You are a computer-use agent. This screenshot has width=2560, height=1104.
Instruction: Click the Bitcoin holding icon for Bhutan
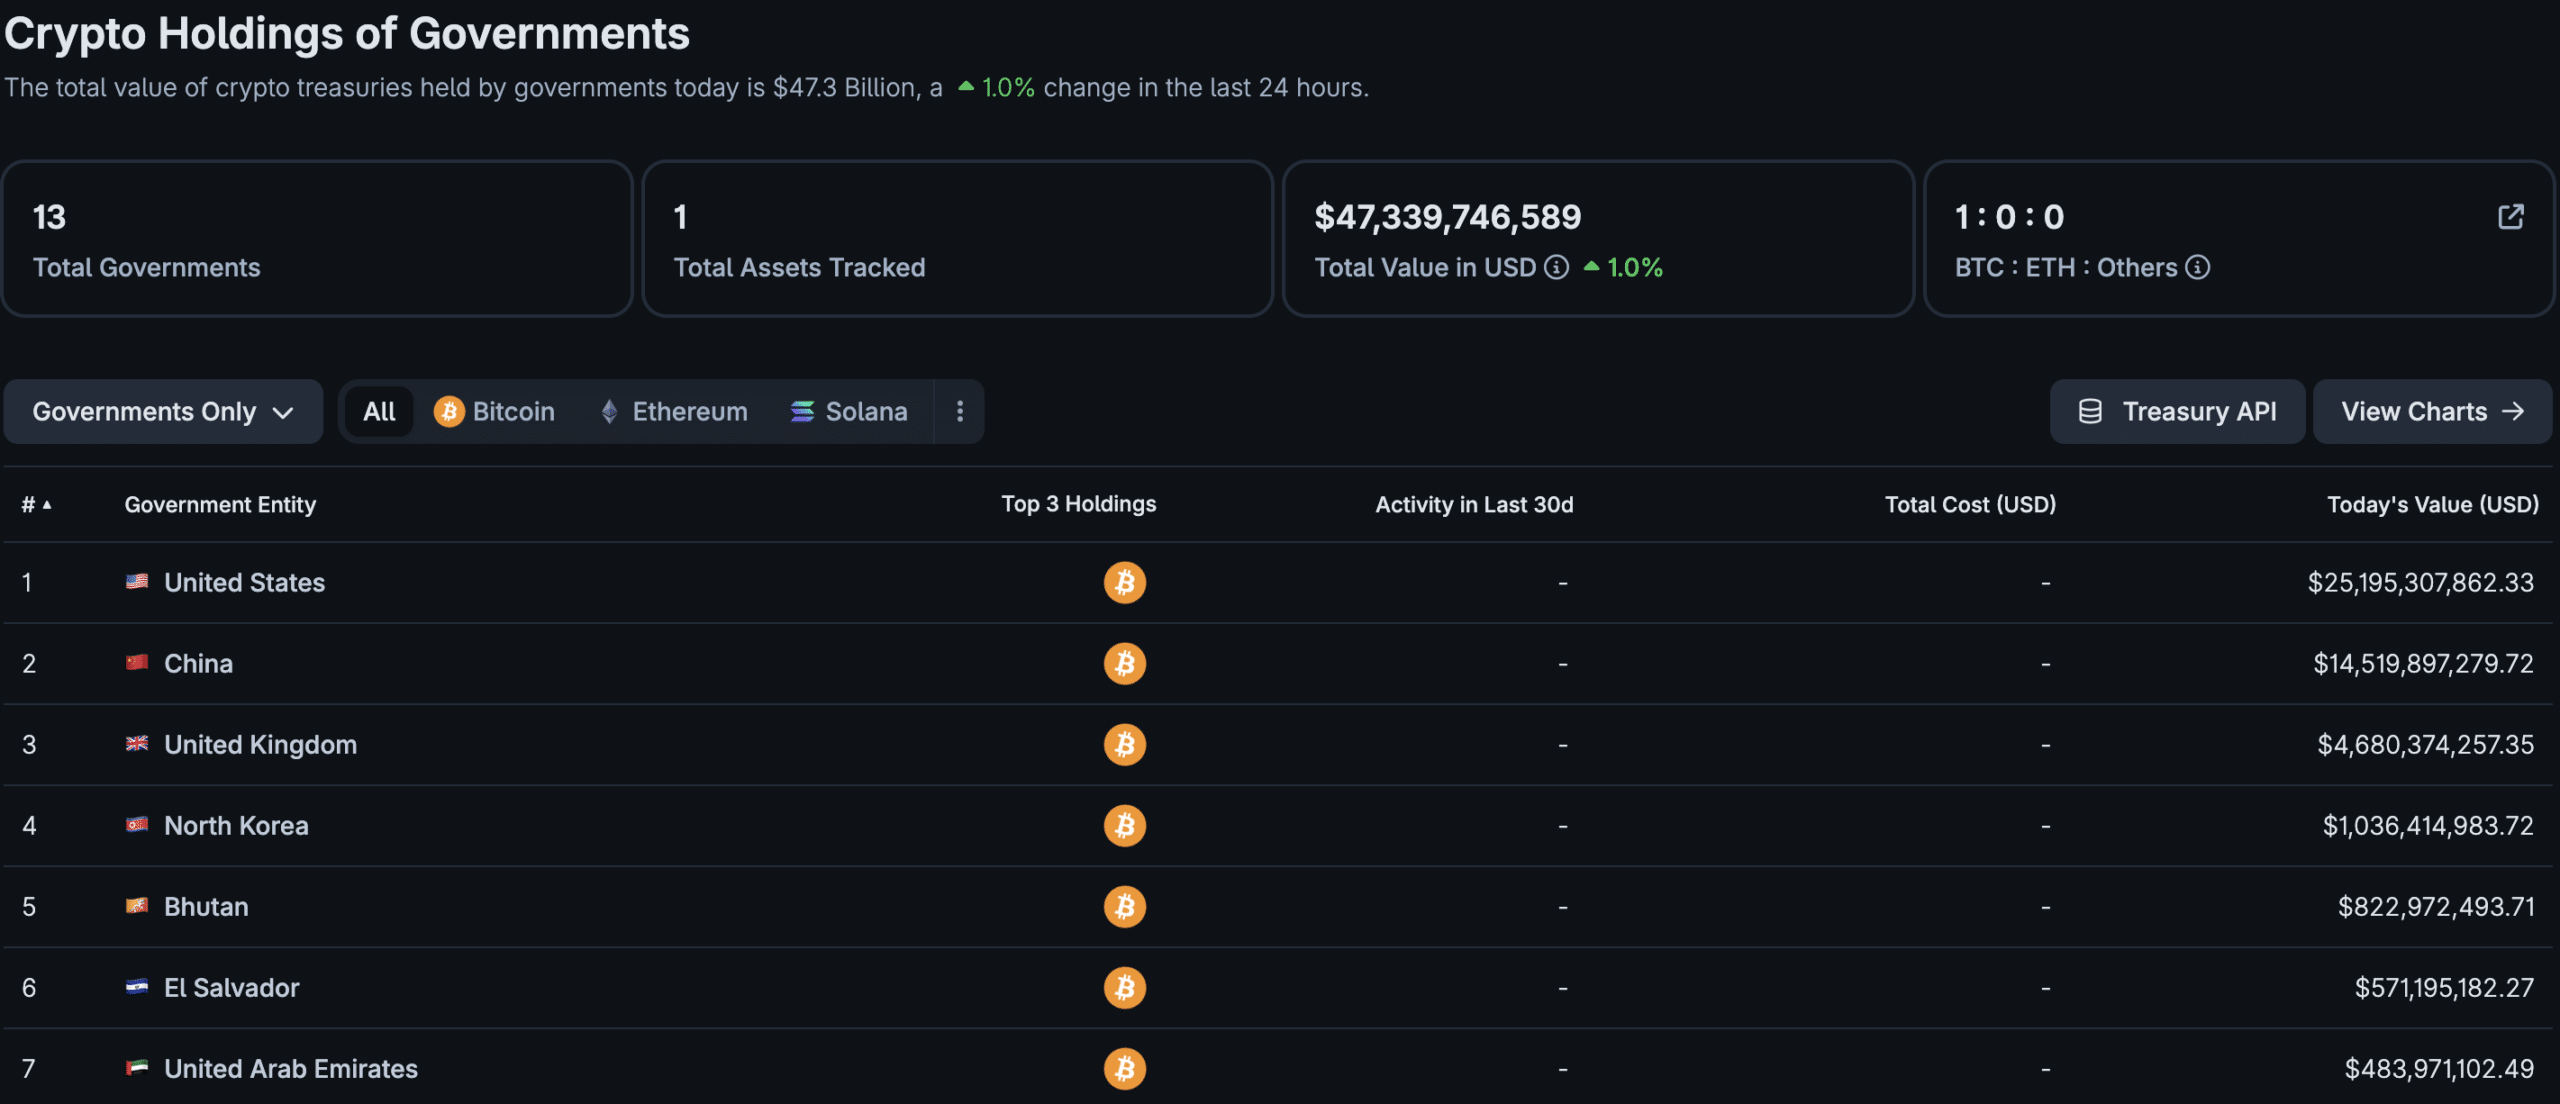(1125, 906)
